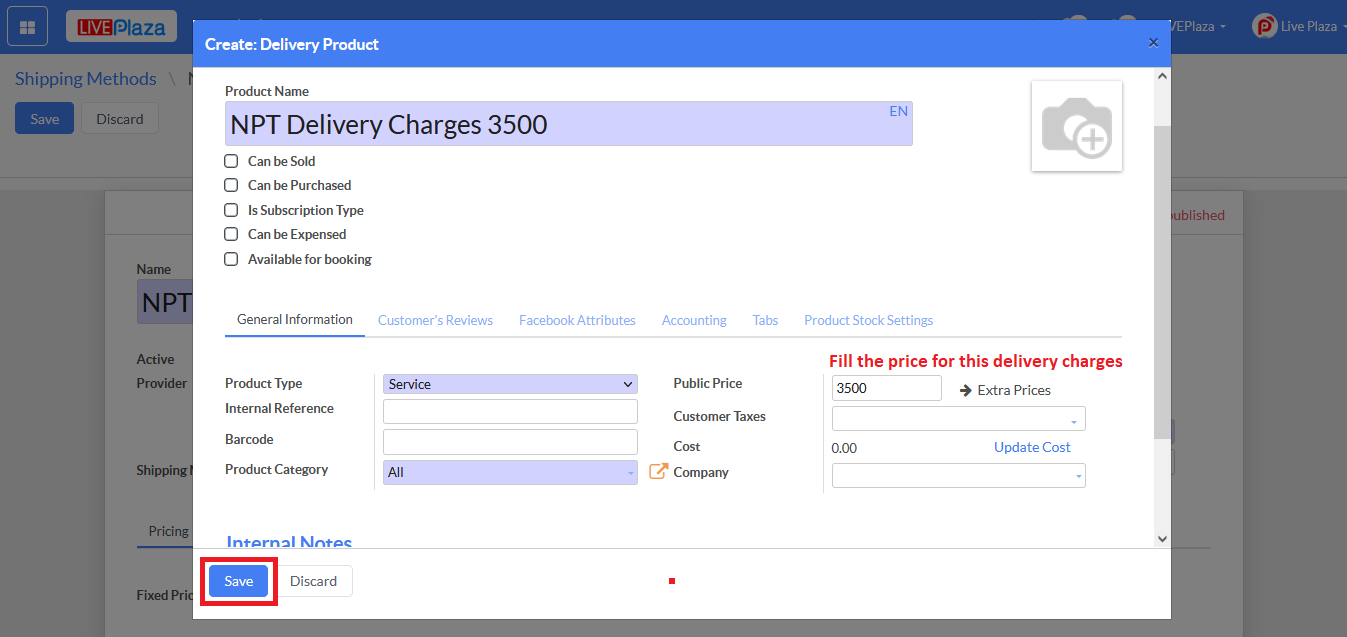Click the Update Cost link
Image resolution: width=1347 pixels, height=637 pixels.
pyautogui.click(x=1032, y=447)
